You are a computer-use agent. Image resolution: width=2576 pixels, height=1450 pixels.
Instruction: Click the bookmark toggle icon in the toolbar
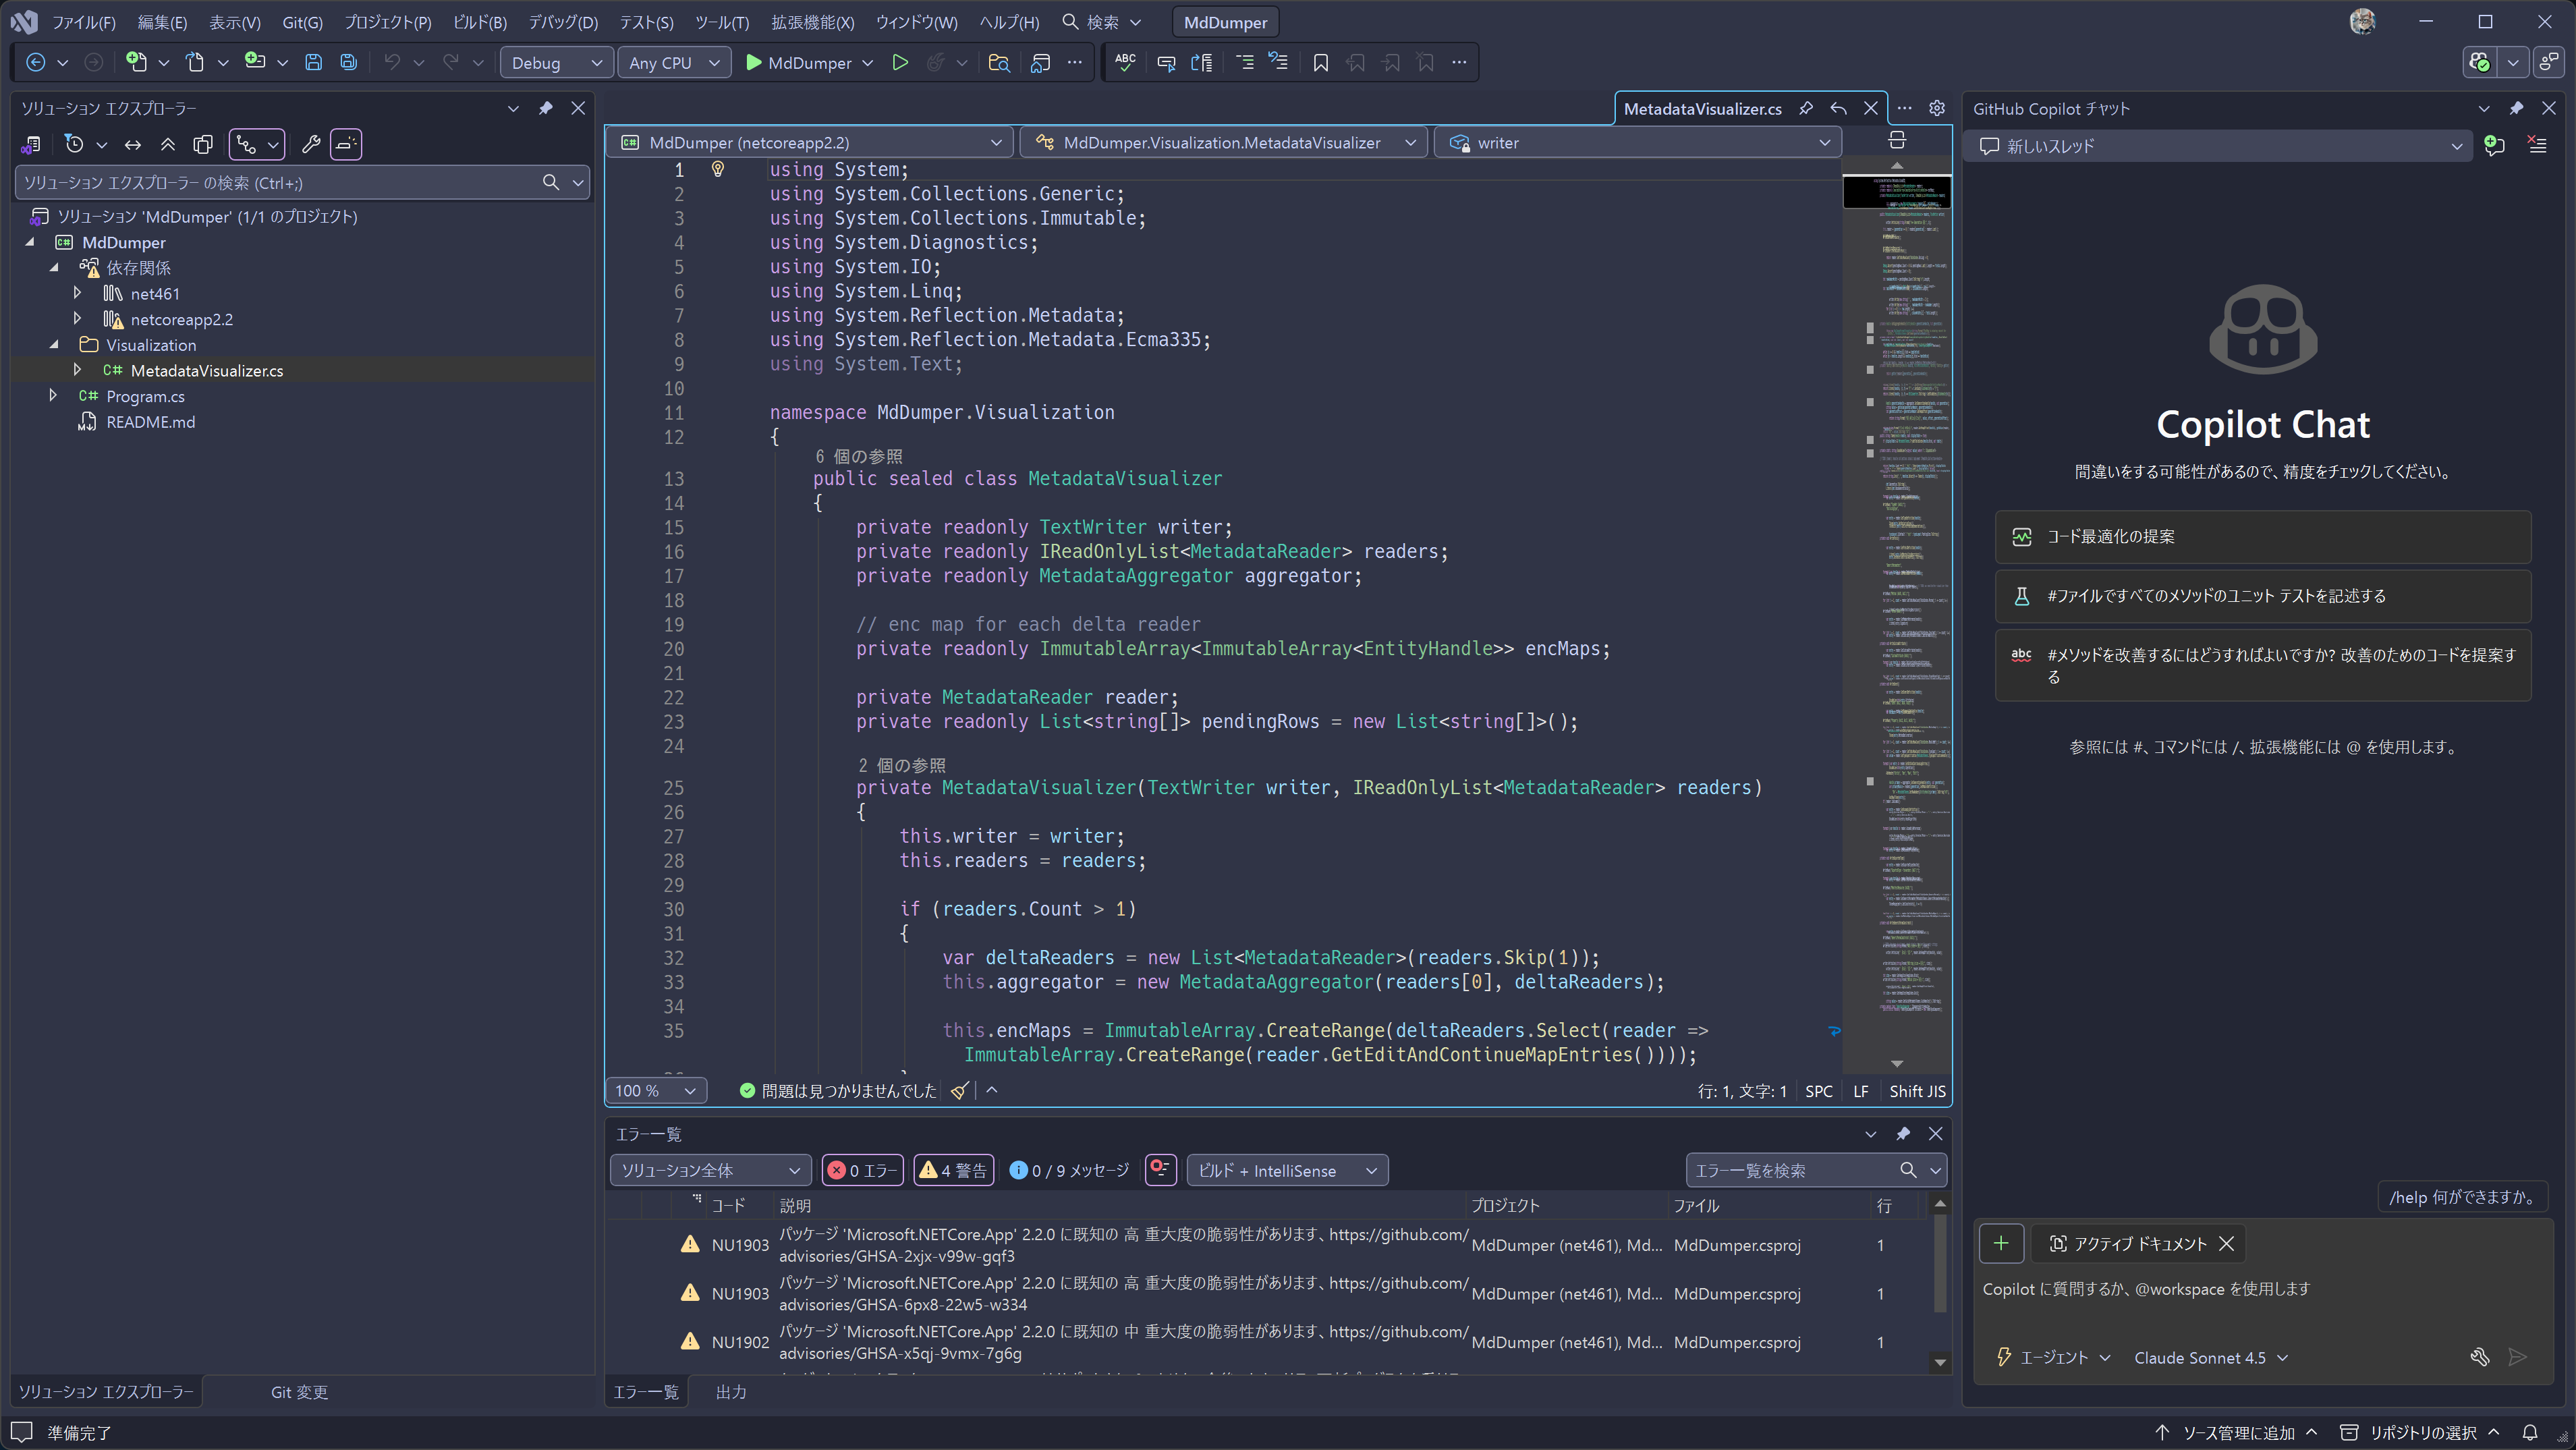pyautogui.click(x=1320, y=62)
